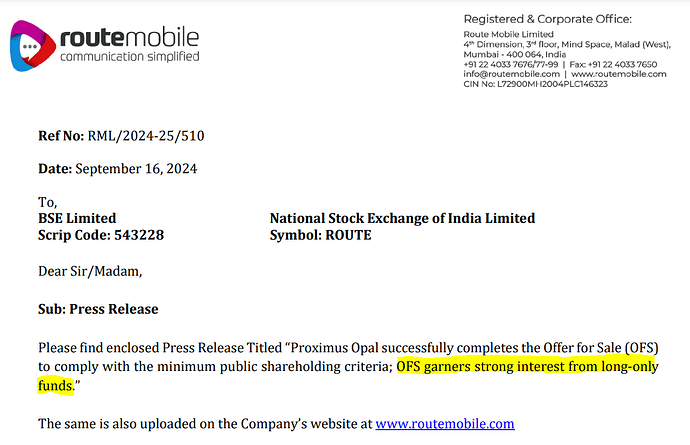Click the "Dear Sir/Madam," salutation
Viewport: 690px width, 445px height.
pyautogui.click(x=90, y=272)
